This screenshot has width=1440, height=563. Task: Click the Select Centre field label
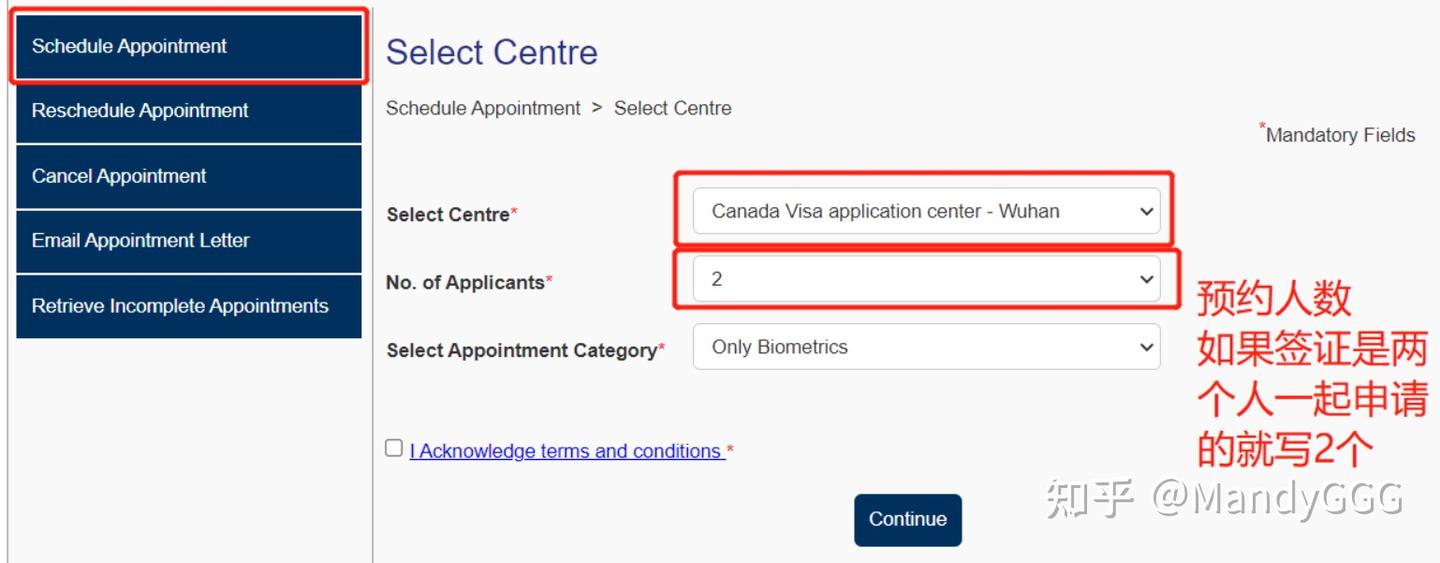click(448, 214)
